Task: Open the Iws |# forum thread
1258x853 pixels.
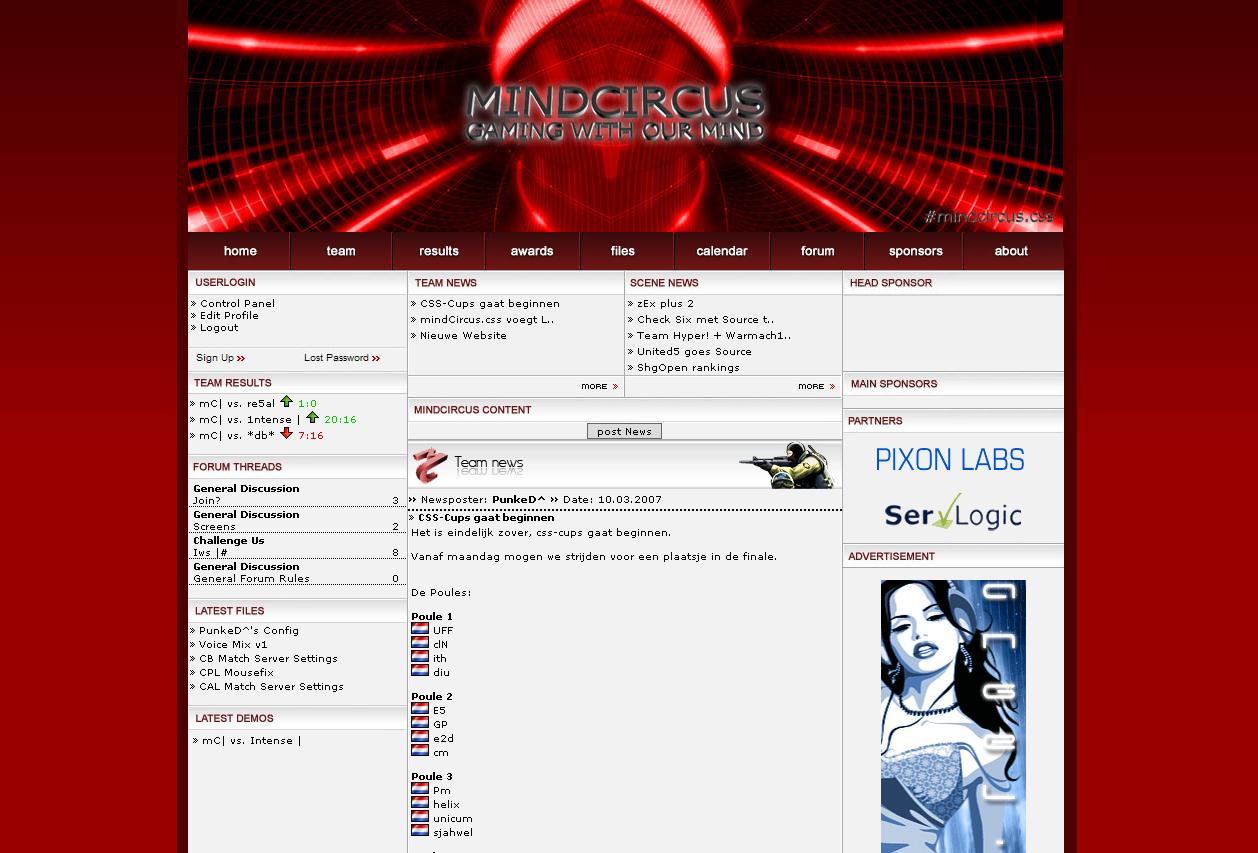Action: click(x=211, y=553)
